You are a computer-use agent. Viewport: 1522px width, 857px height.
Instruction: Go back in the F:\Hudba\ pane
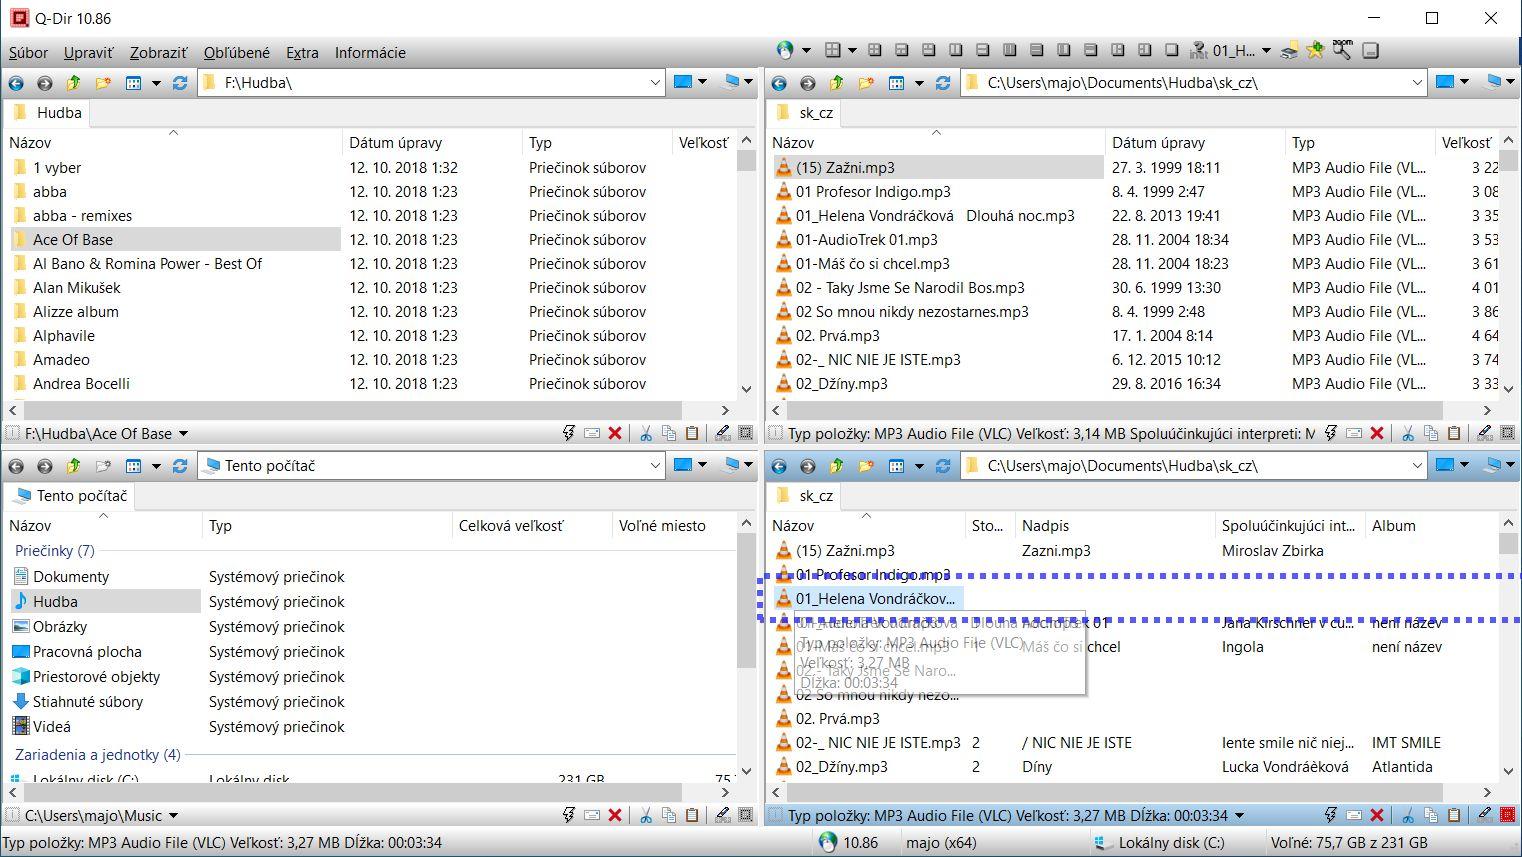tap(17, 83)
